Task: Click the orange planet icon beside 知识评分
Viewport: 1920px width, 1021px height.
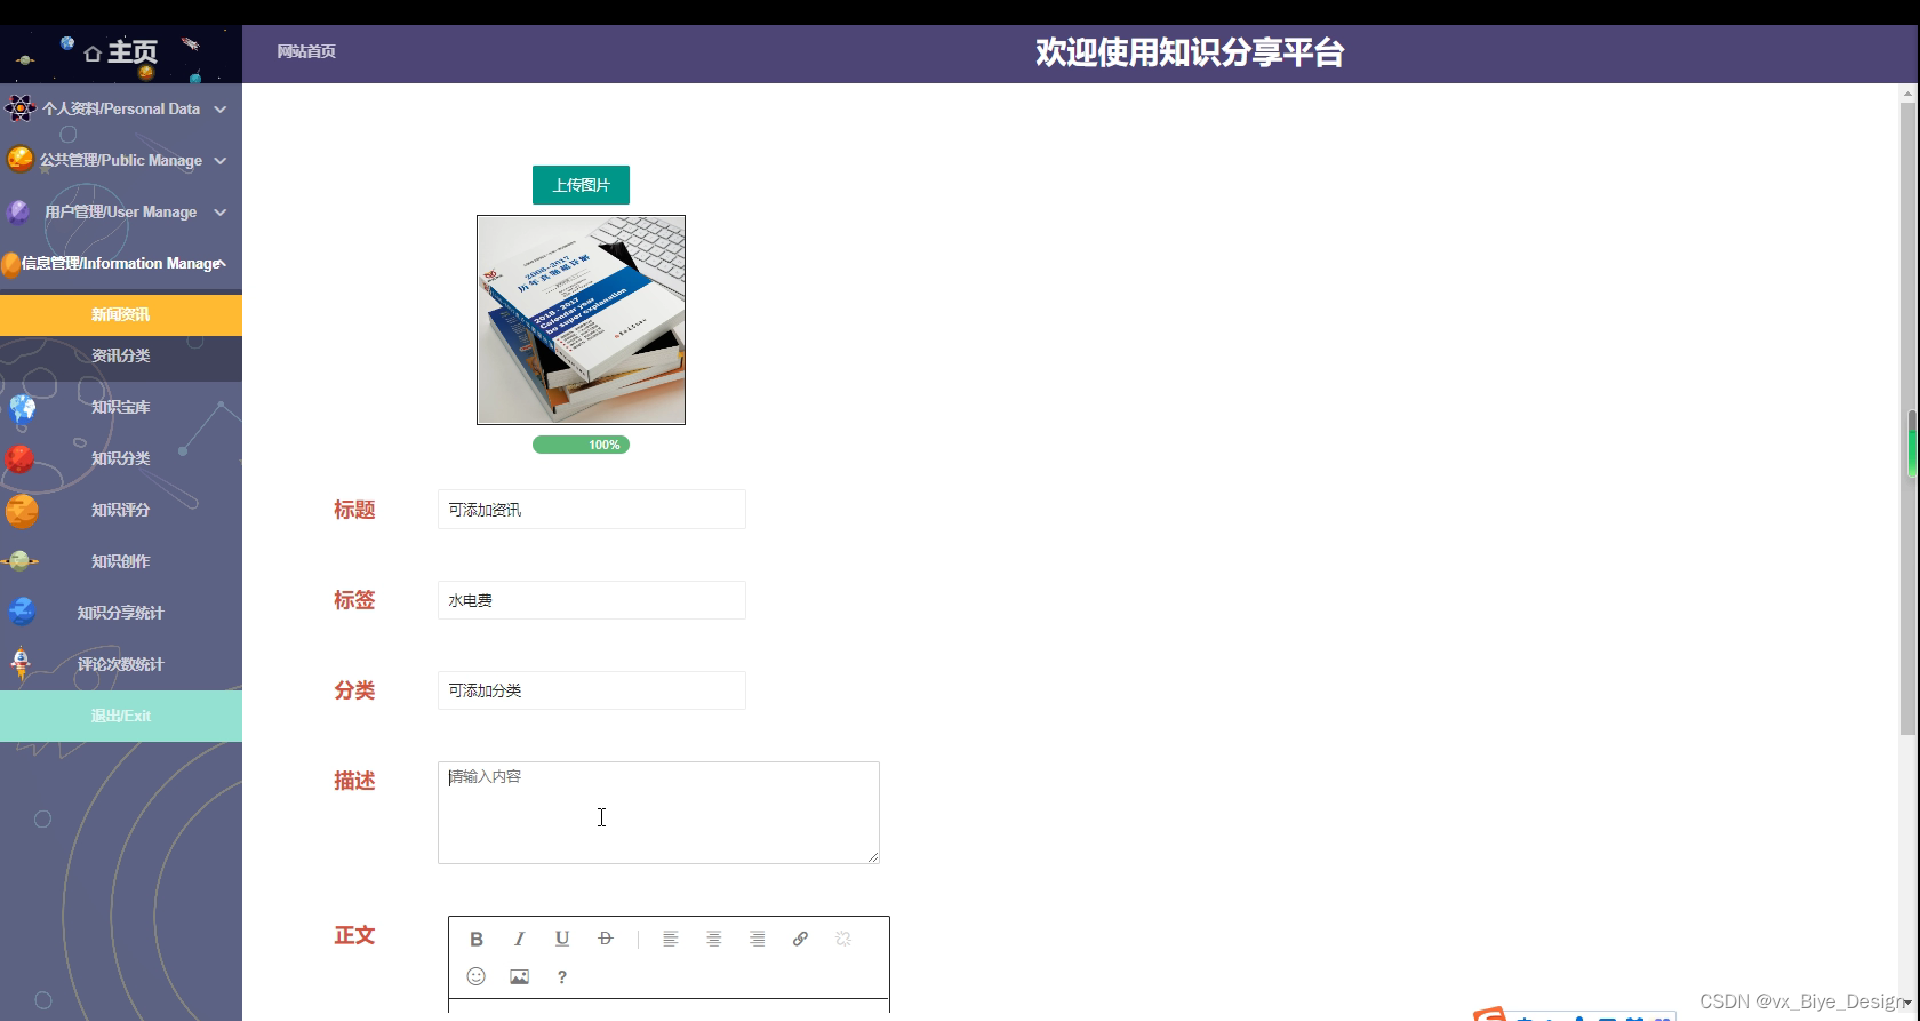Action: [22, 510]
